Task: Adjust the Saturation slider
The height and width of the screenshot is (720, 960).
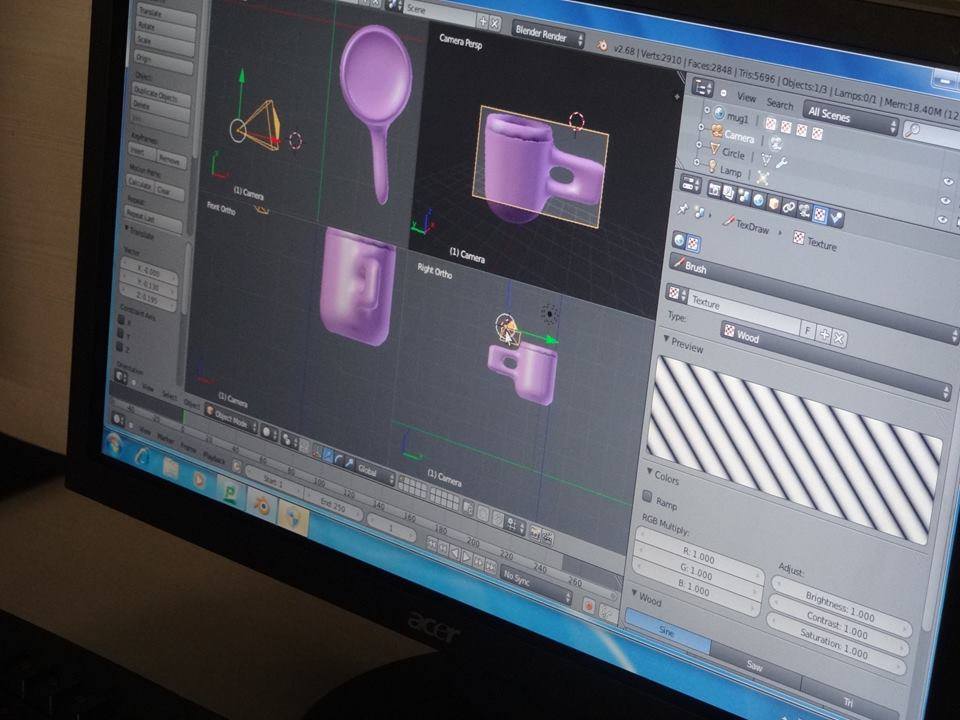Action: pos(834,645)
